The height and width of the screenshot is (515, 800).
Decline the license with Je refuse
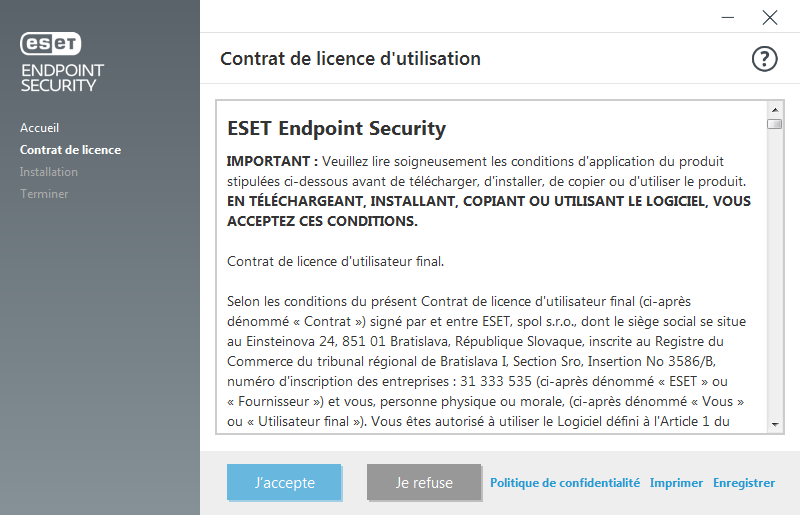coord(424,482)
